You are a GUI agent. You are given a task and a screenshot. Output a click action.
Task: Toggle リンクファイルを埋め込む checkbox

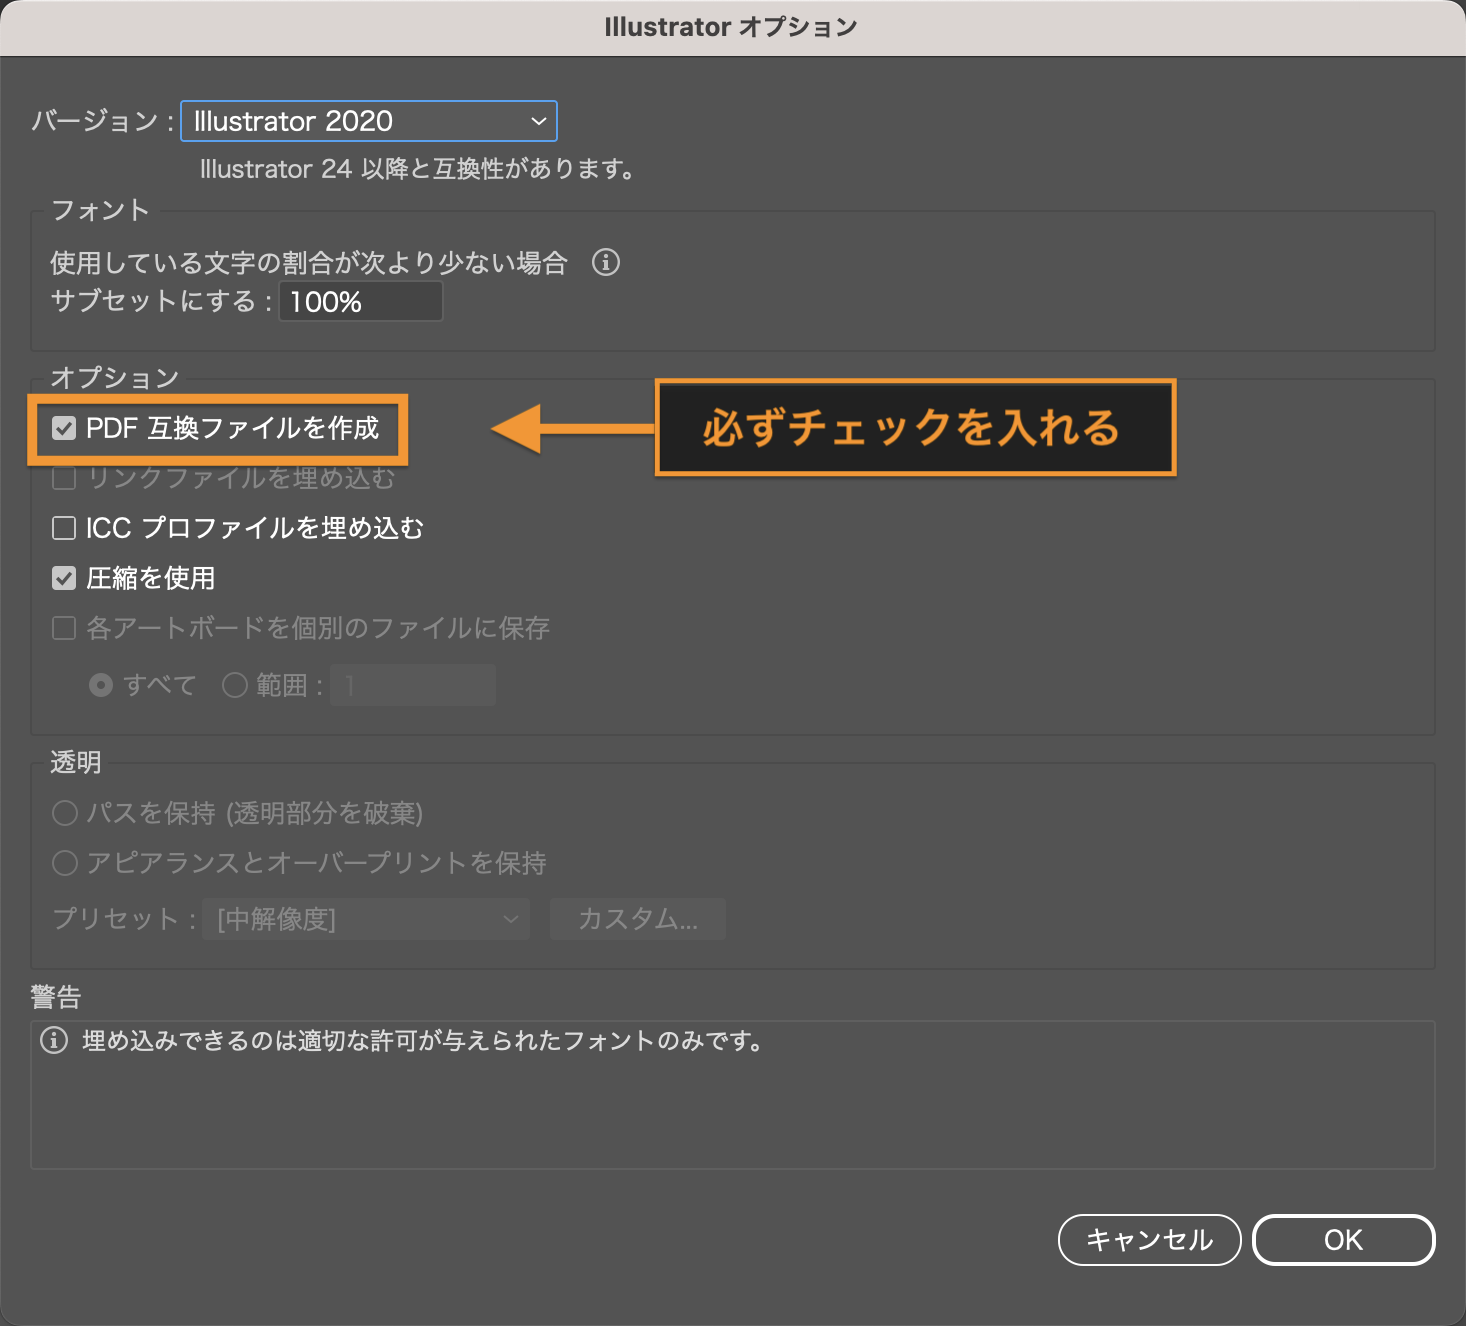[x=64, y=479]
